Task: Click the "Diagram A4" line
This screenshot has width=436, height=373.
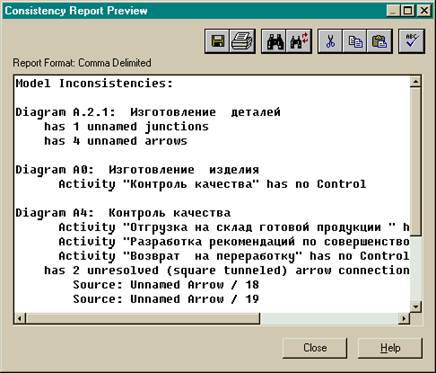Action: click(123, 213)
